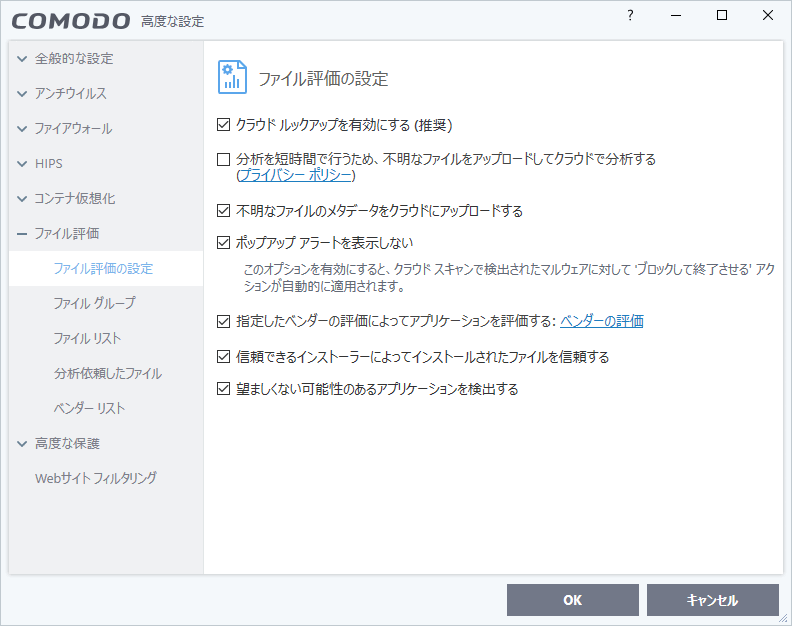Click the help question mark icon
The height and width of the screenshot is (626, 792).
tap(630, 16)
